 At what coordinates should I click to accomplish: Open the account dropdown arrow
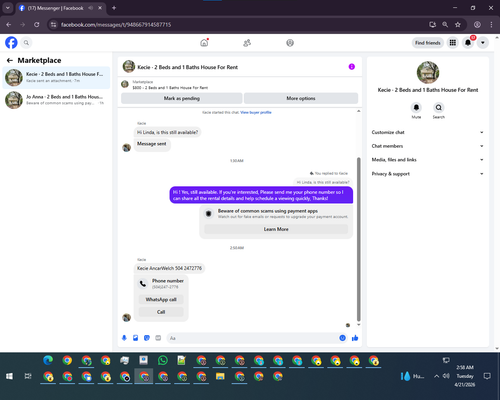click(483, 43)
